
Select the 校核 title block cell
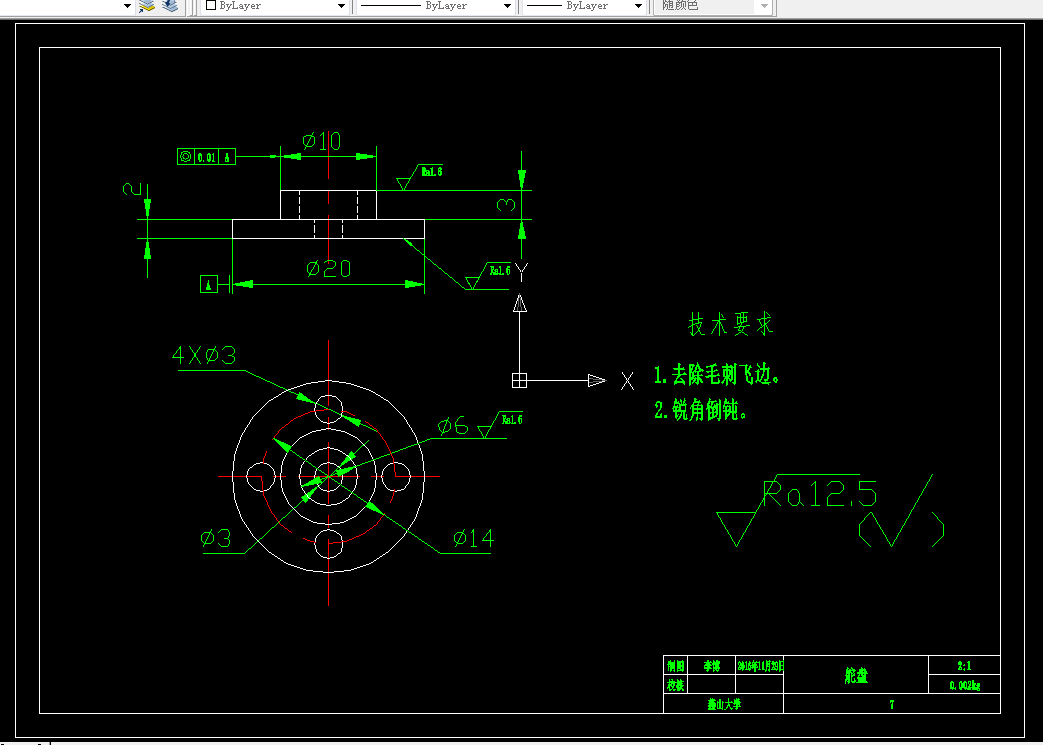(675, 684)
